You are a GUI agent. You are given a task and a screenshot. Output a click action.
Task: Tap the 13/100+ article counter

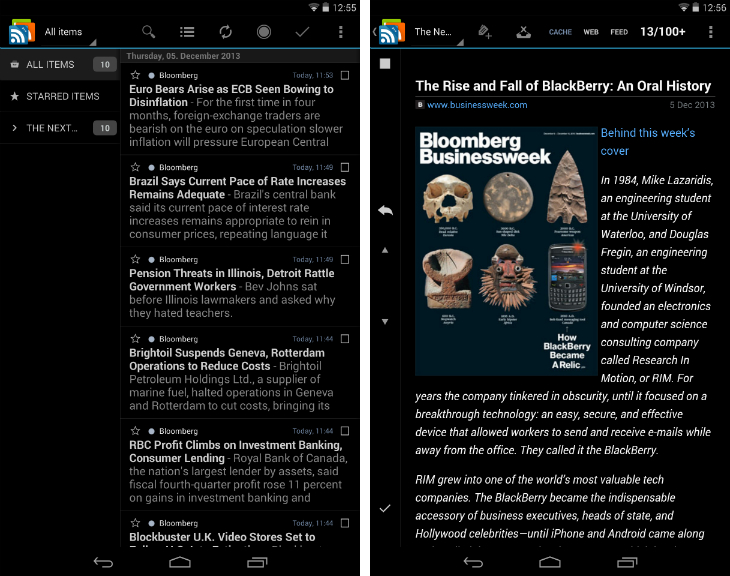click(x=662, y=32)
